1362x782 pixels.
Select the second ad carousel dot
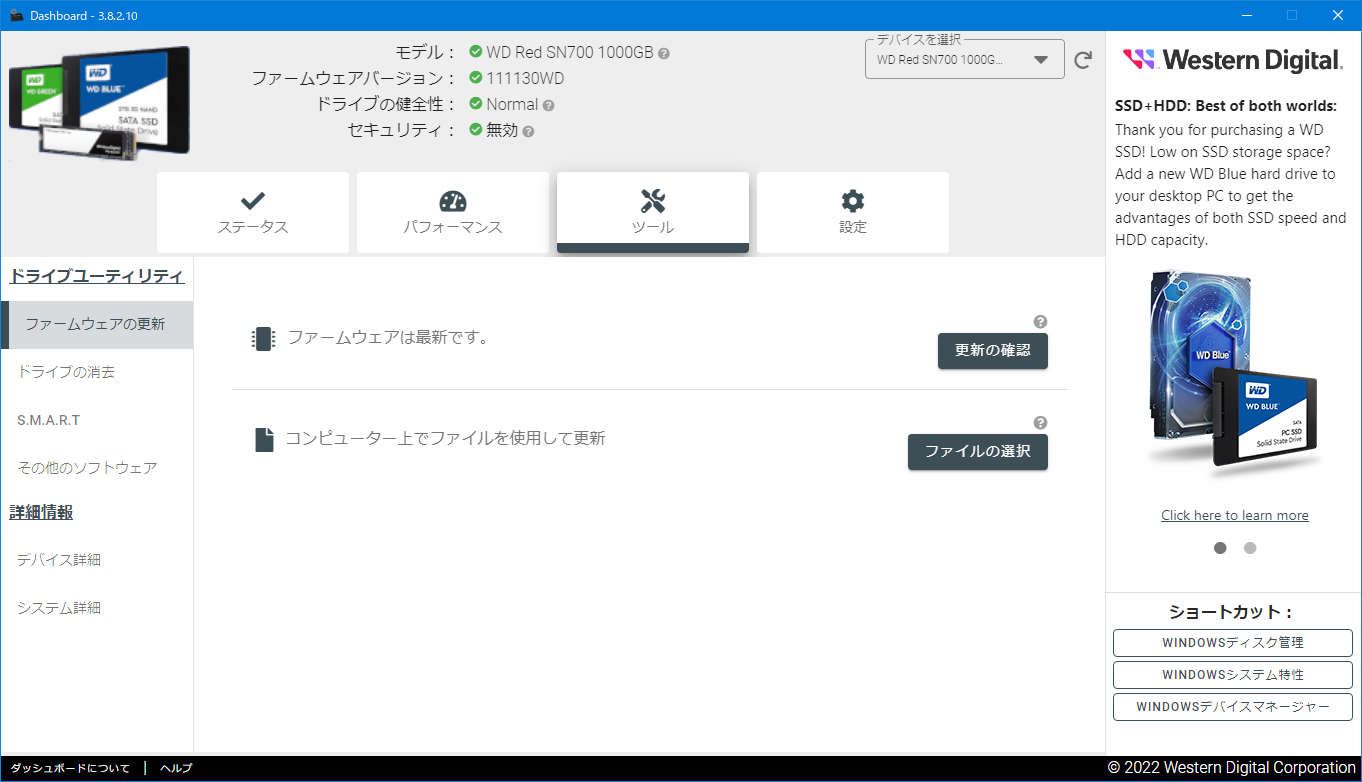point(1250,548)
